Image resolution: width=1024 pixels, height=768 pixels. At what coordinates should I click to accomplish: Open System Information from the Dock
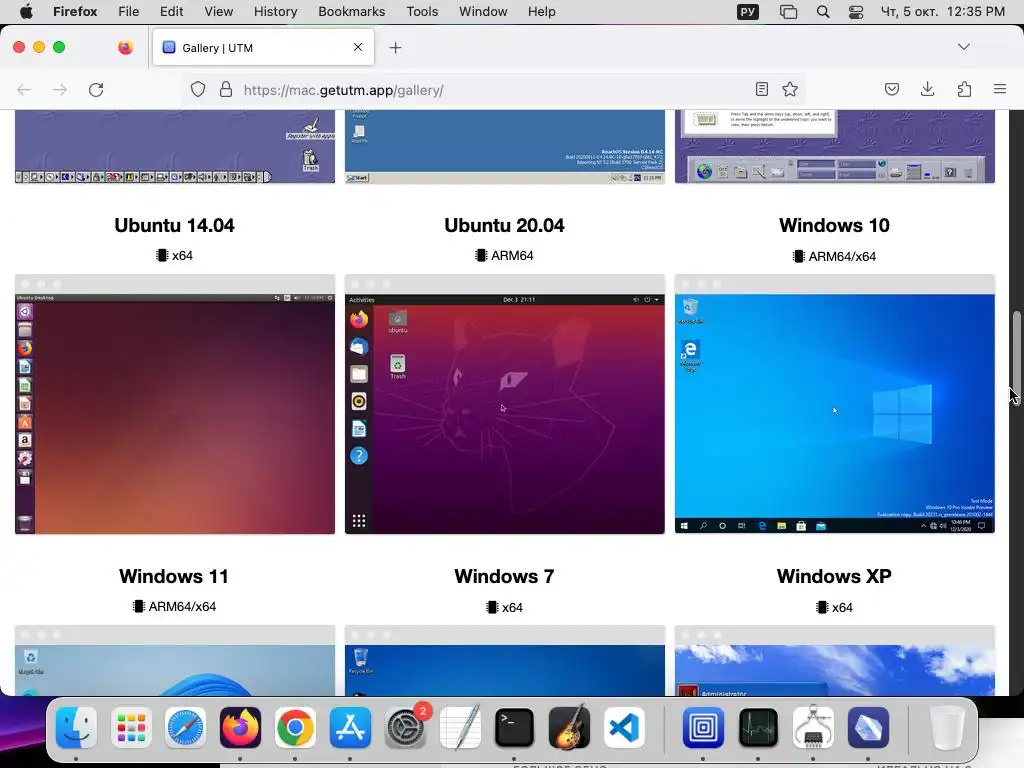[812, 727]
